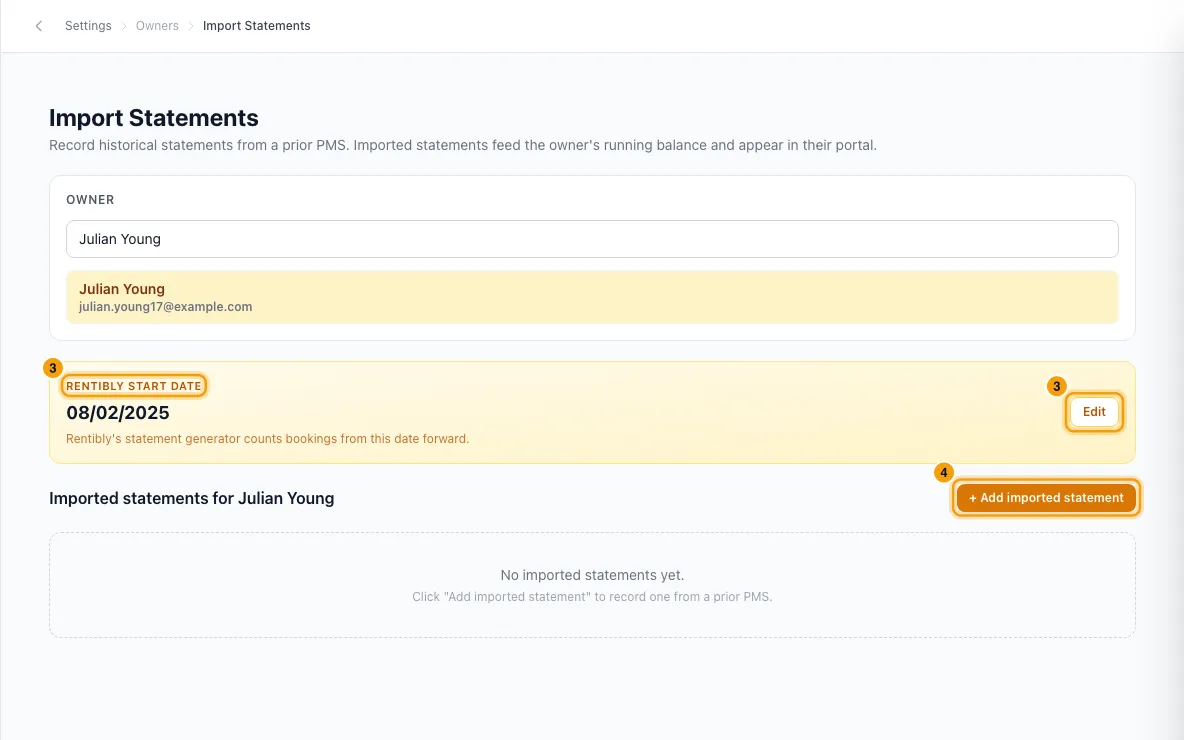Screen dimensions: 1184x740
Task: Click the back arrow icon
Action: pyautogui.click(x=39, y=26)
